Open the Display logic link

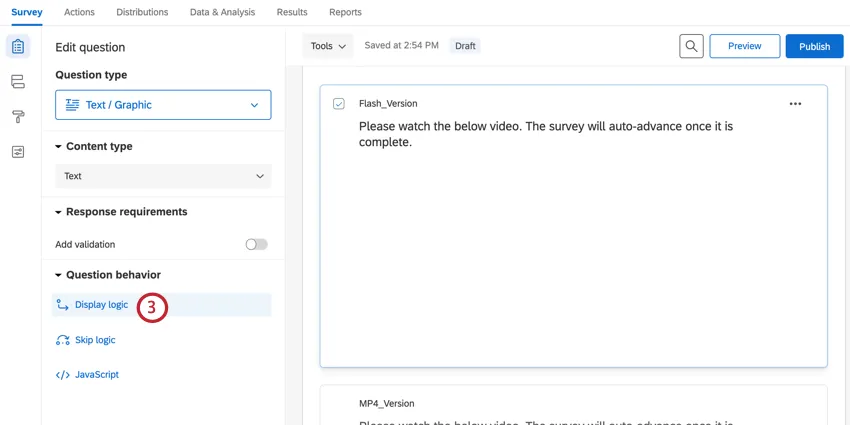coord(101,305)
